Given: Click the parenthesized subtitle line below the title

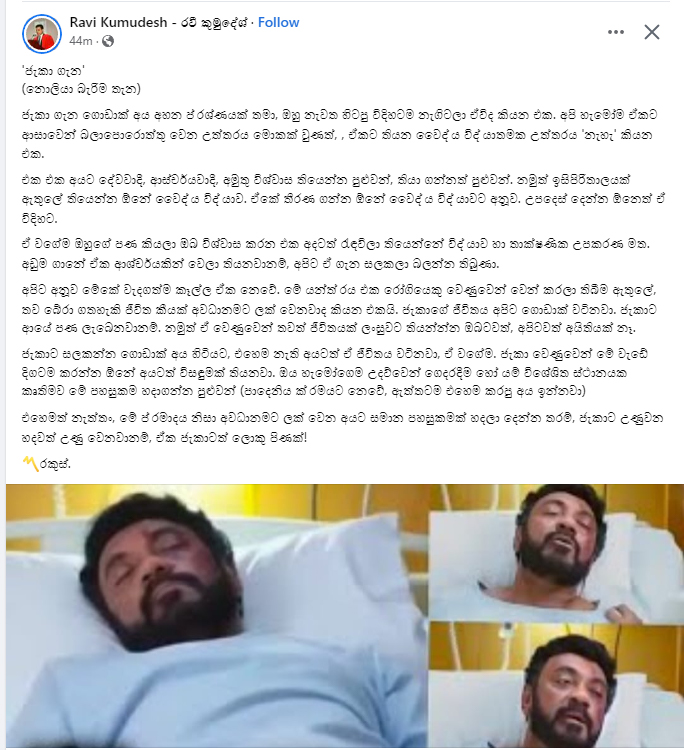Looking at the screenshot, I should 81,89.
